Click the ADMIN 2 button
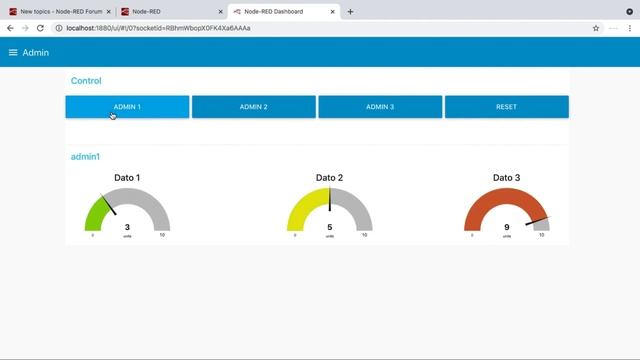 point(253,107)
